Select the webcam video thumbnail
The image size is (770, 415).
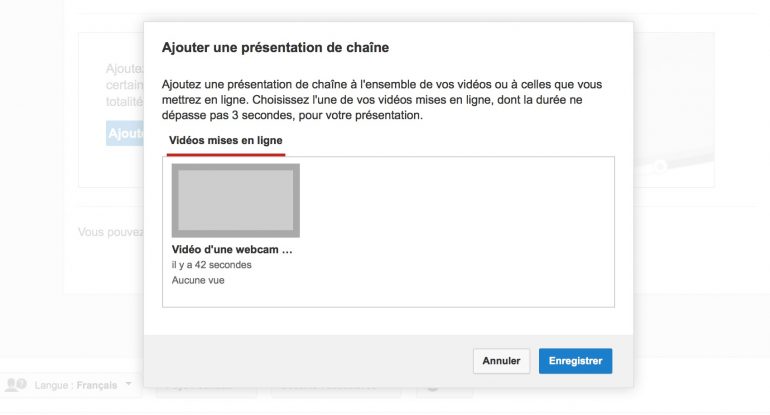(x=236, y=200)
